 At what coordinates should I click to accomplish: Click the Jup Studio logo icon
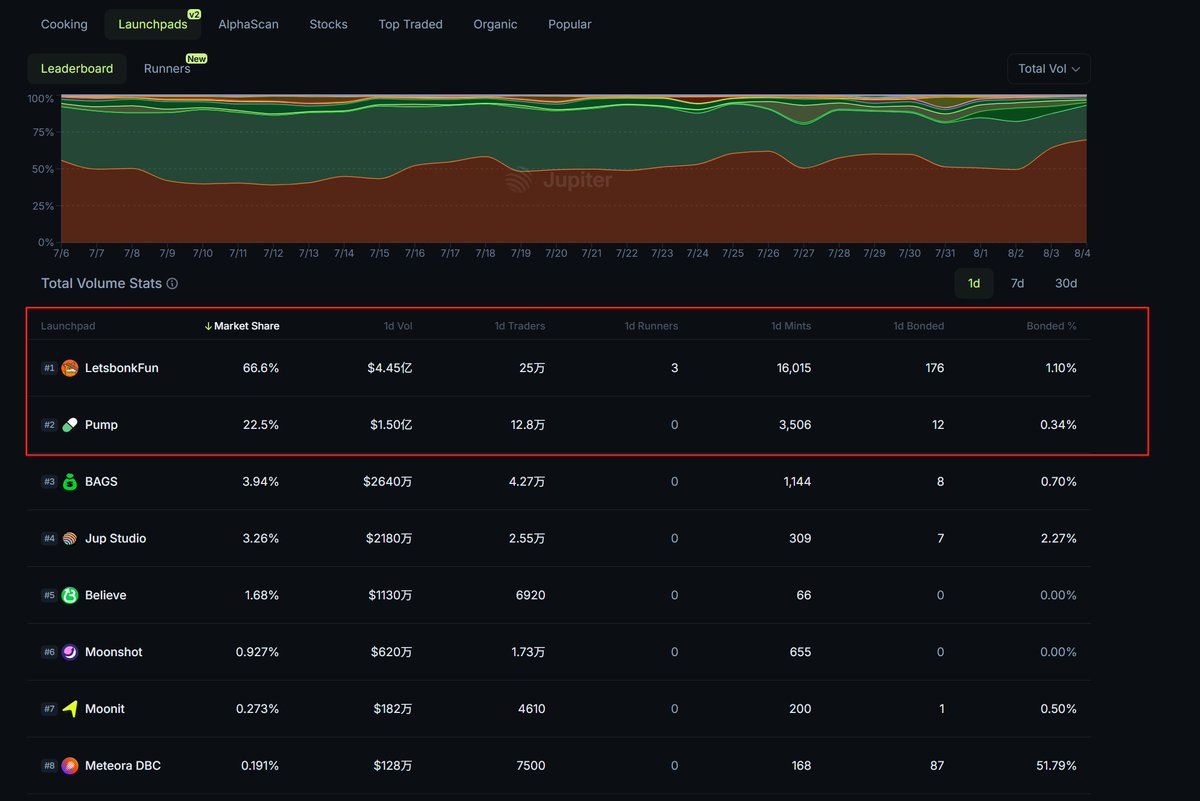pos(69,539)
